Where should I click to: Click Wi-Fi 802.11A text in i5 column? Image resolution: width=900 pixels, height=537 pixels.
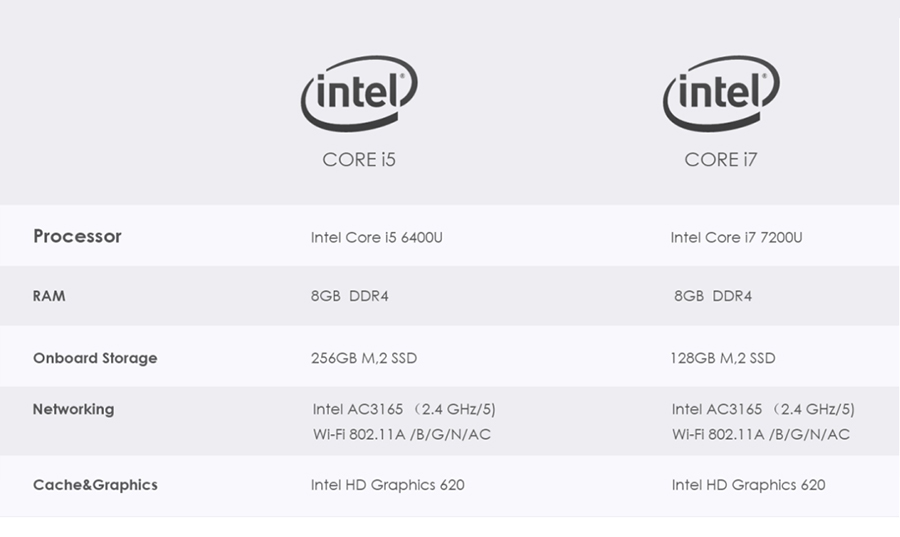[x=359, y=434]
